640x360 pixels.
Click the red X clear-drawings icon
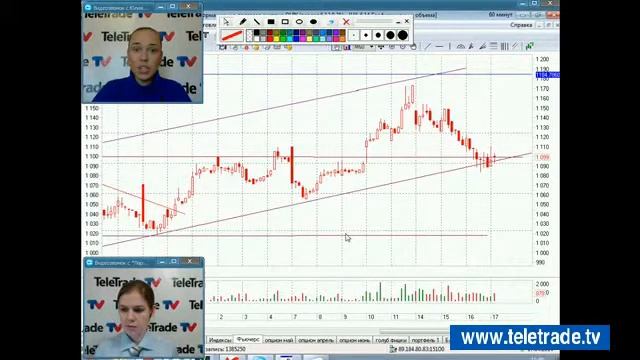(347, 22)
